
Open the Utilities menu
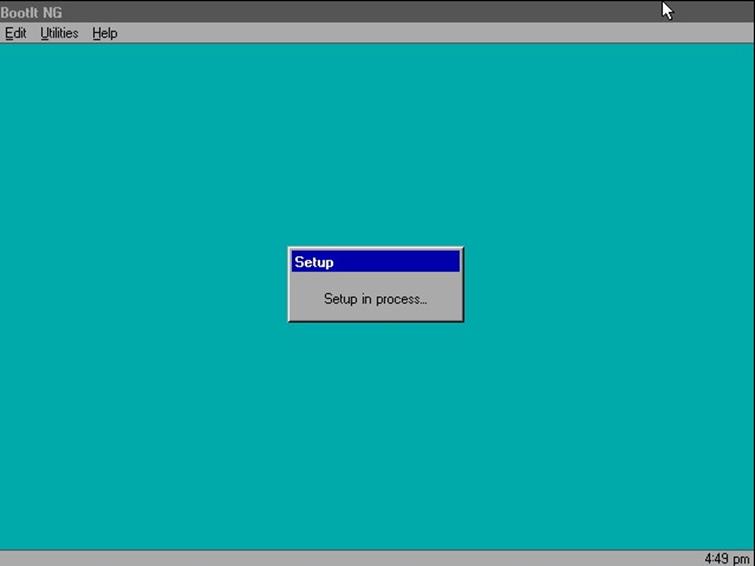click(59, 33)
